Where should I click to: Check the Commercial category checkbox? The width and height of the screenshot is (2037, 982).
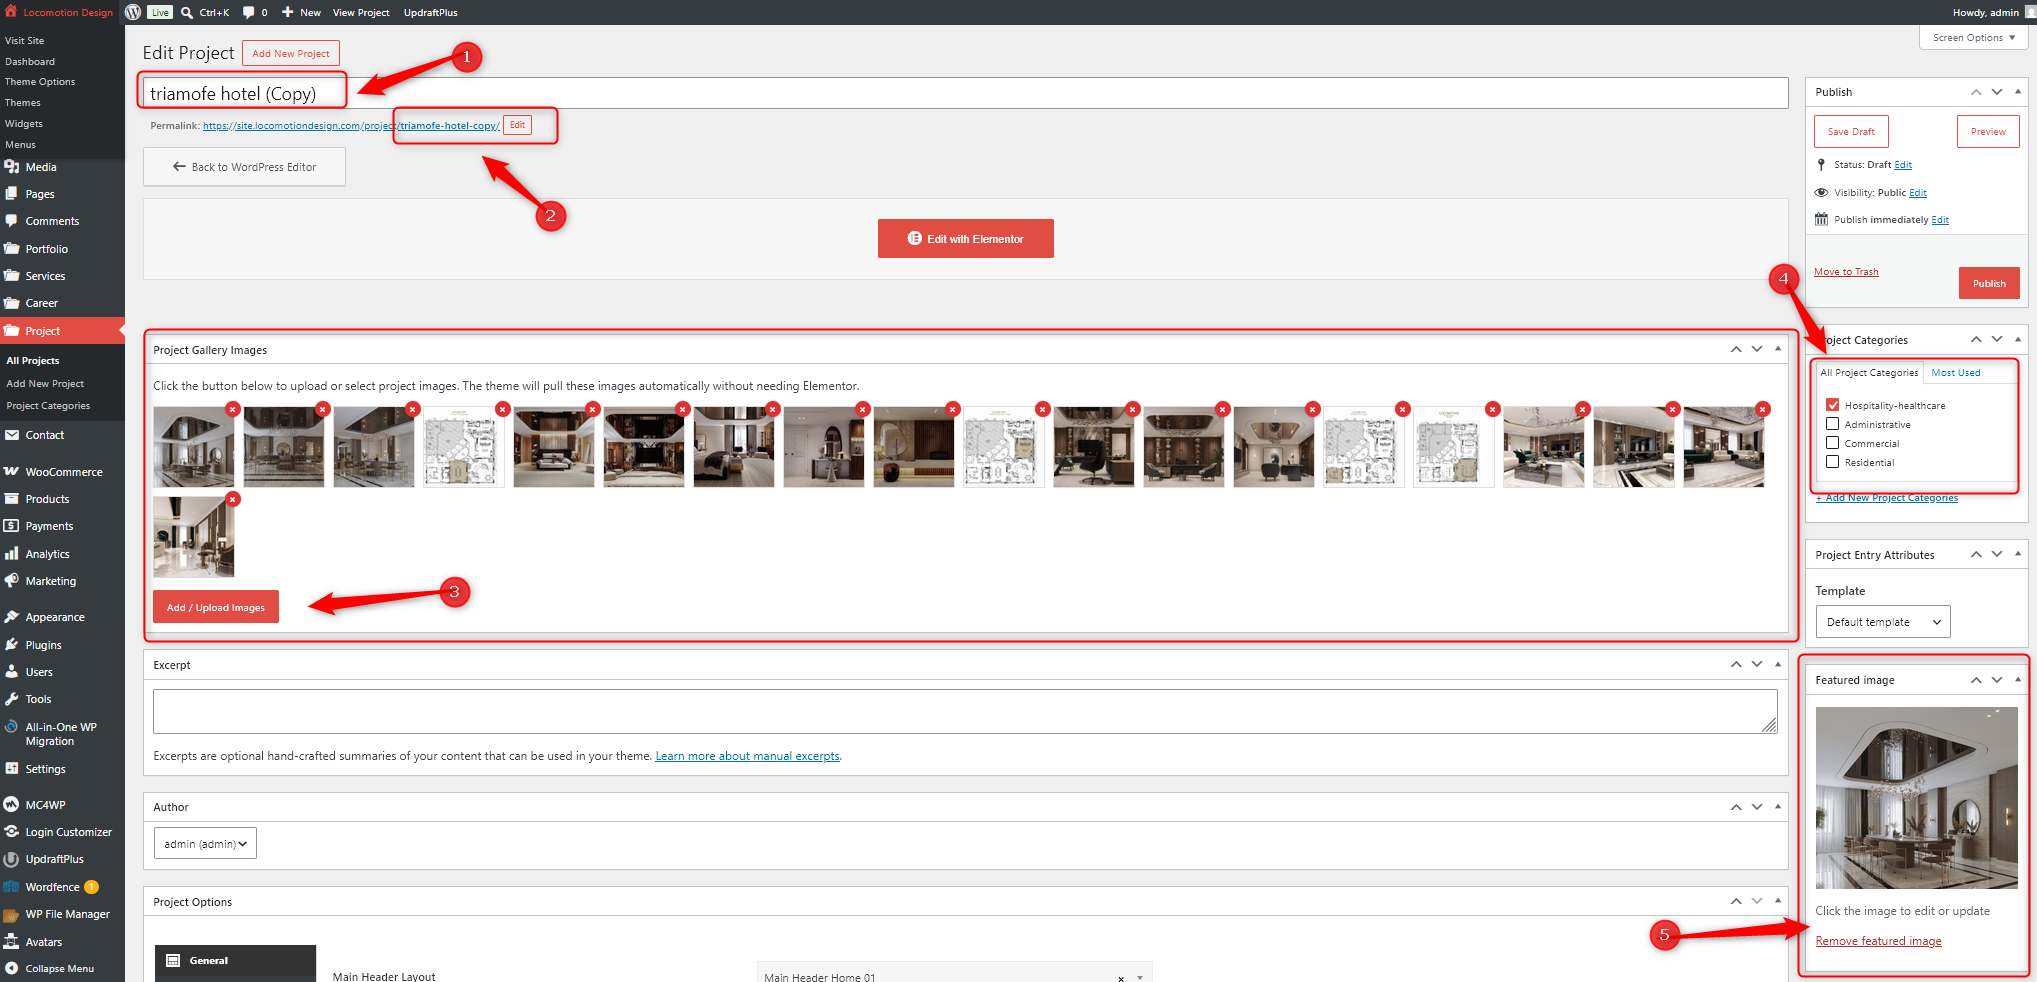click(x=1832, y=443)
